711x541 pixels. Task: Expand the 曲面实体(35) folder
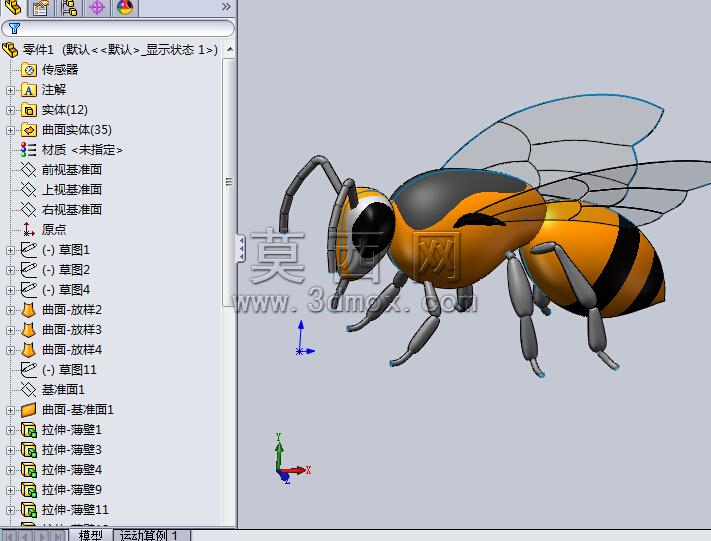(x=10, y=130)
